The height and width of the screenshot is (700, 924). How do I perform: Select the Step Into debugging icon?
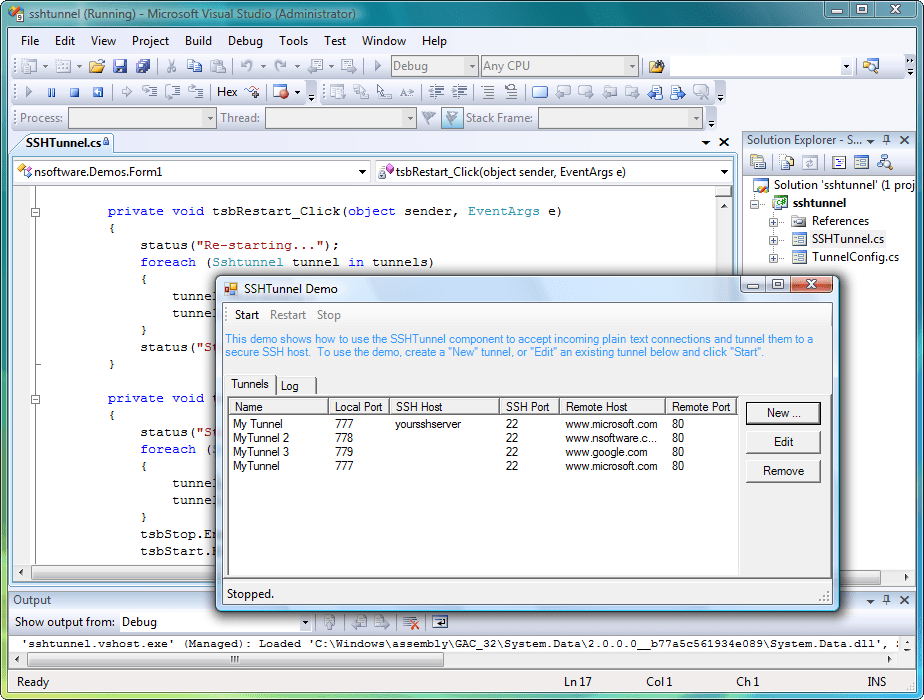(150, 92)
